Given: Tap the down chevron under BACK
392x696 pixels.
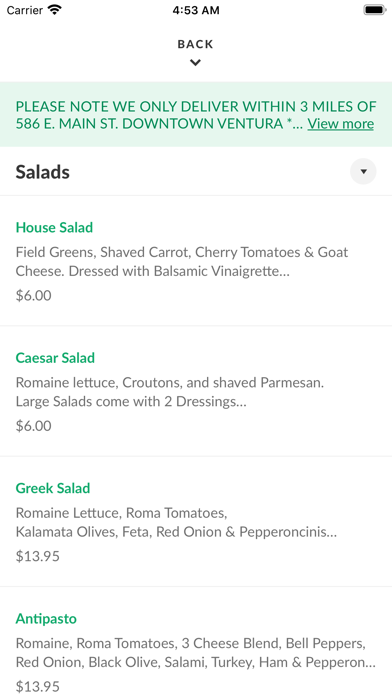Looking at the screenshot, I should 195,63.
